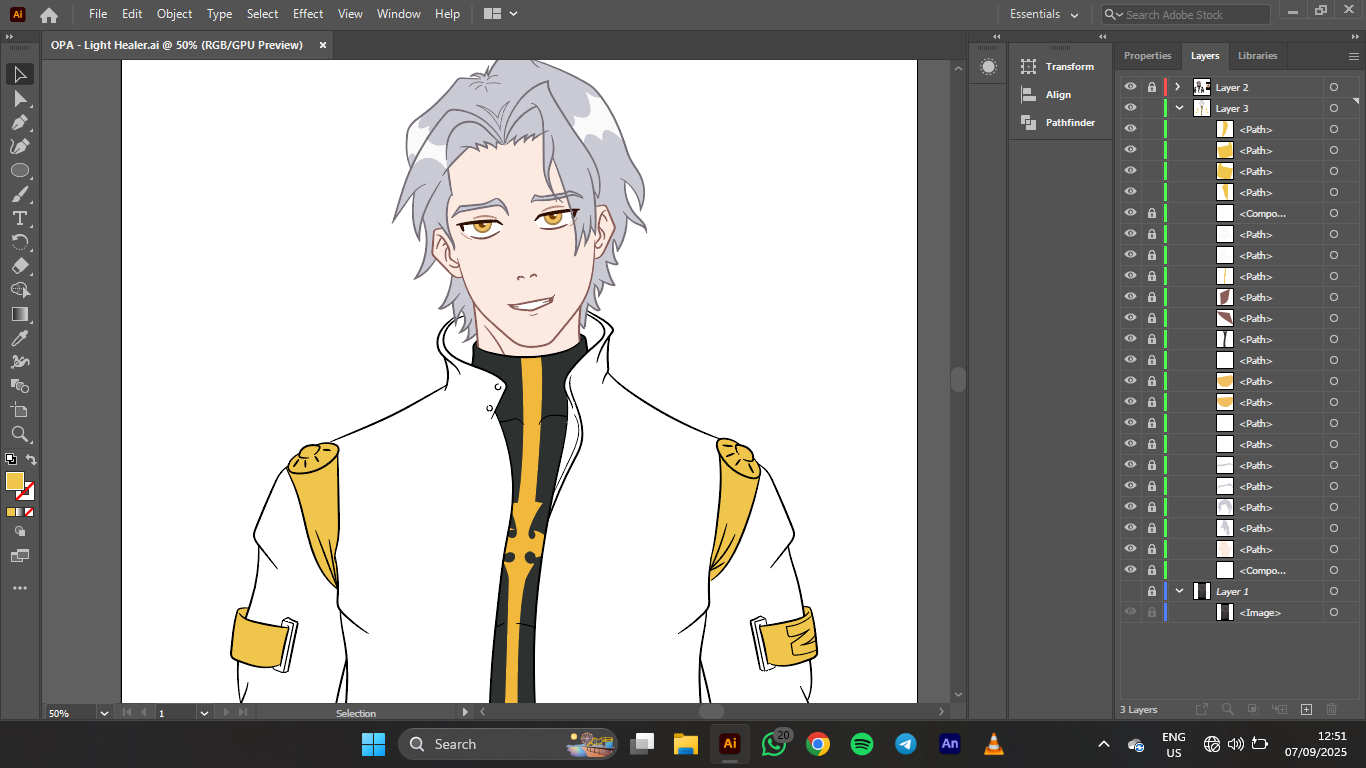Unlock Layer 1 via its lock icon
Image resolution: width=1366 pixels, height=768 pixels.
tap(1151, 591)
